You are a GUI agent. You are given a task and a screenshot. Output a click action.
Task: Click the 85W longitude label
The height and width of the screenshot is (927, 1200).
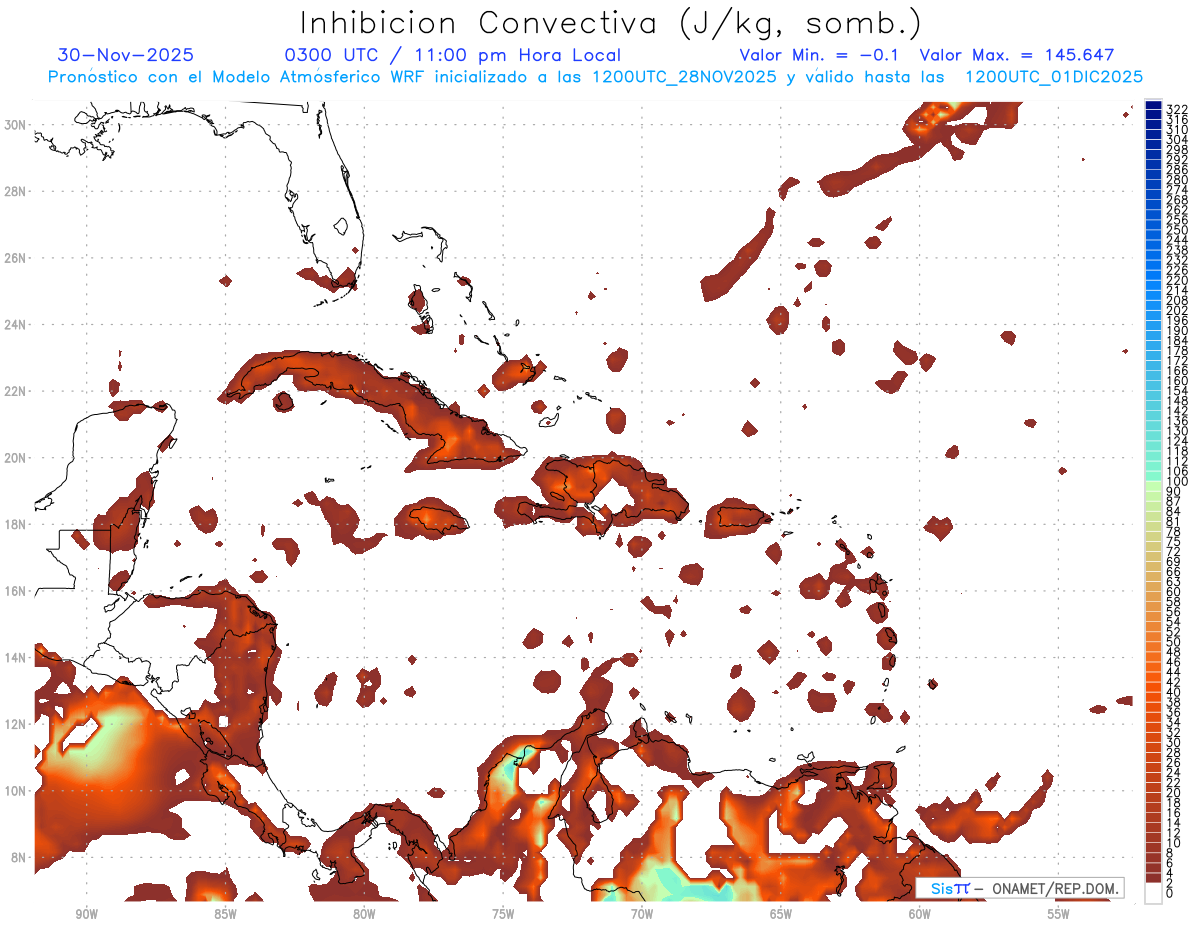(225, 915)
